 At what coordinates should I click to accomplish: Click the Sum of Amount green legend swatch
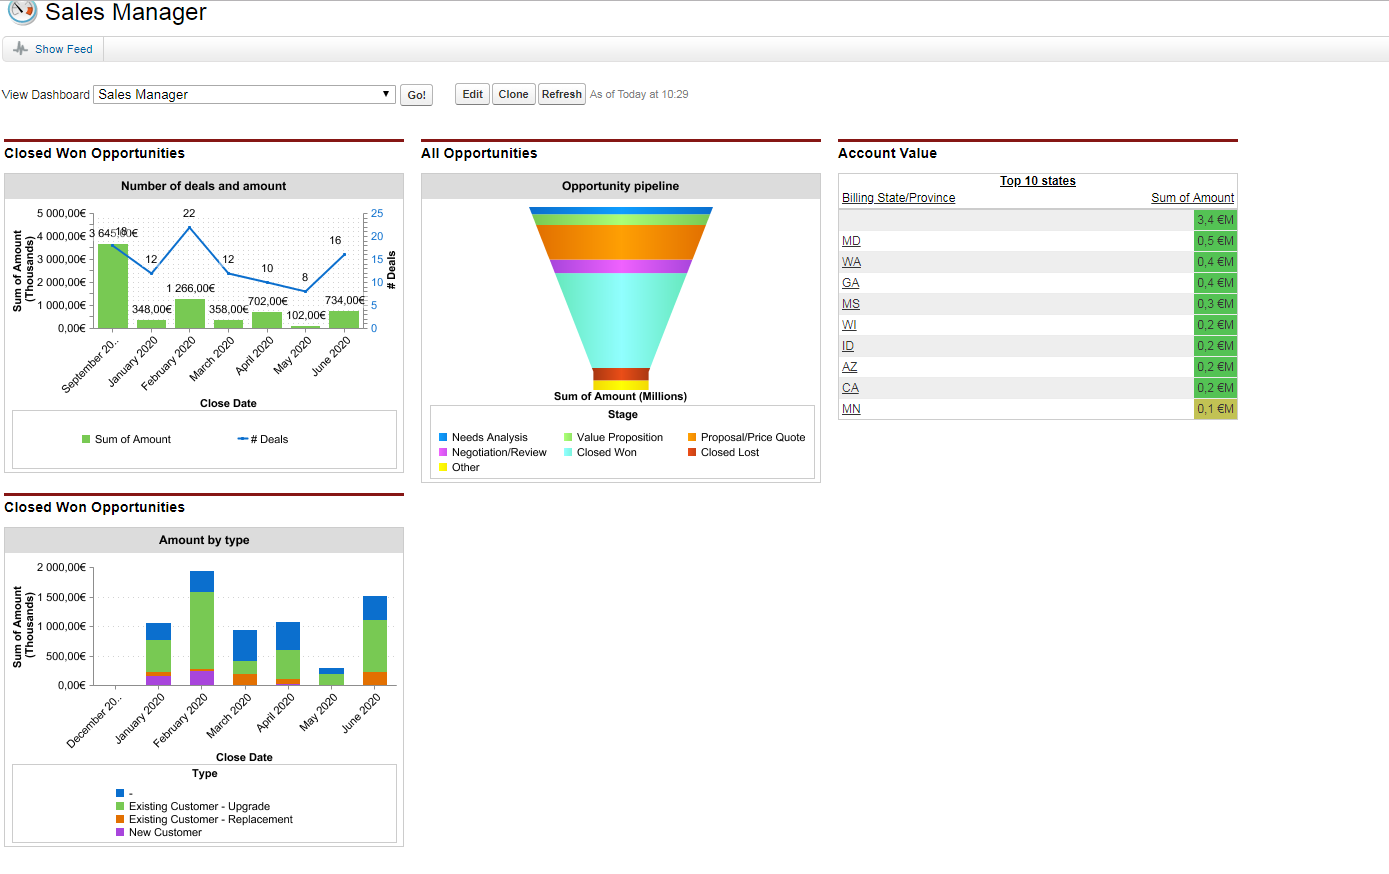click(x=86, y=439)
